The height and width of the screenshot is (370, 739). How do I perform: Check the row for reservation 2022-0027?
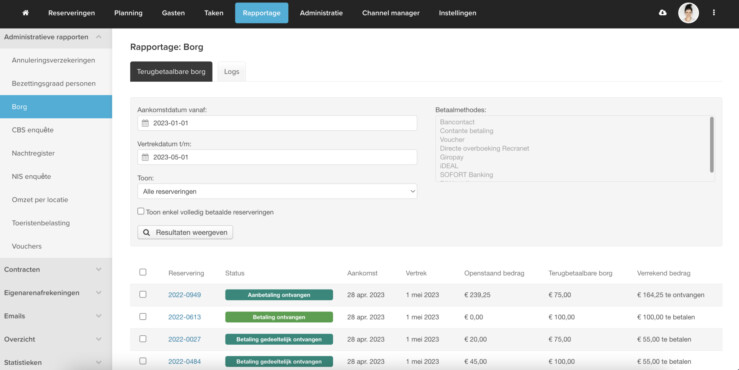(x=143, y=338)
